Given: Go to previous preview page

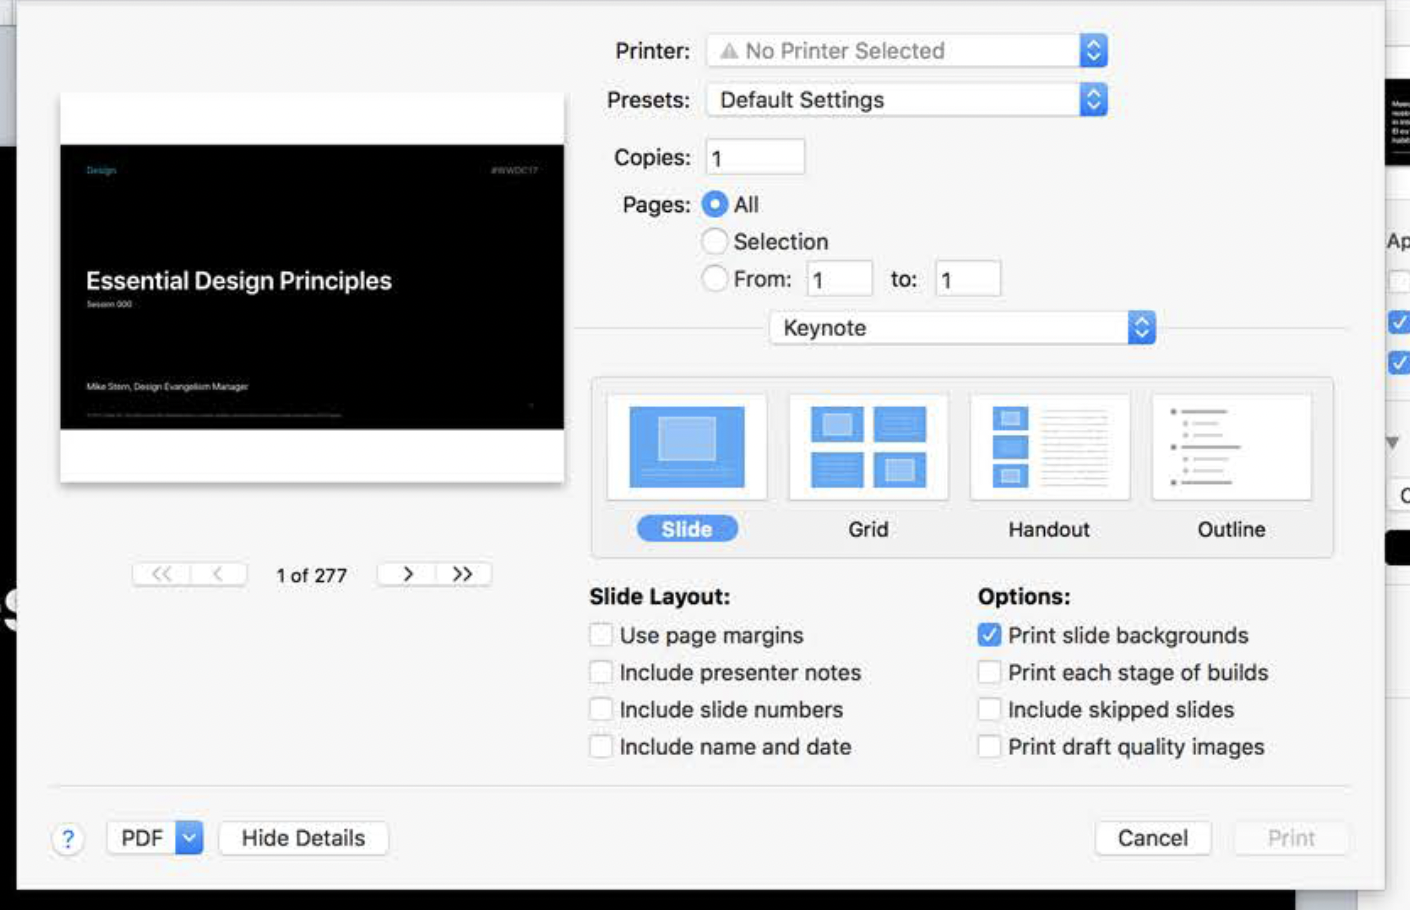Looking at the screenshot, I should click(218, 574).
